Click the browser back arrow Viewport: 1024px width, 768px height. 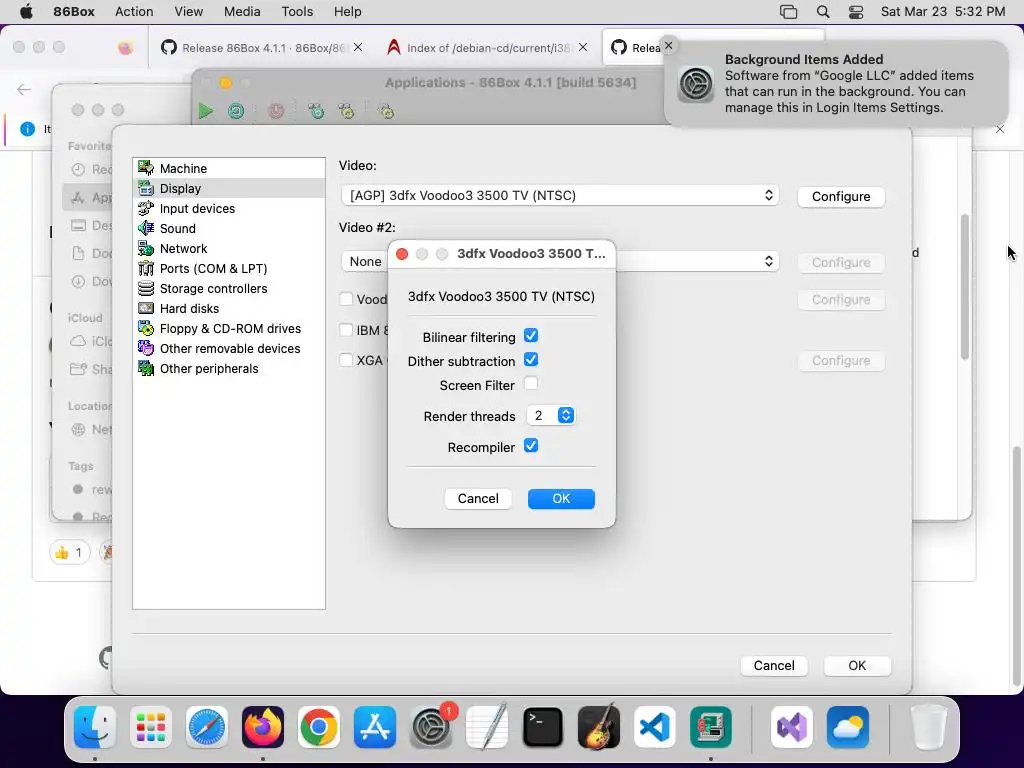[24, 89]
